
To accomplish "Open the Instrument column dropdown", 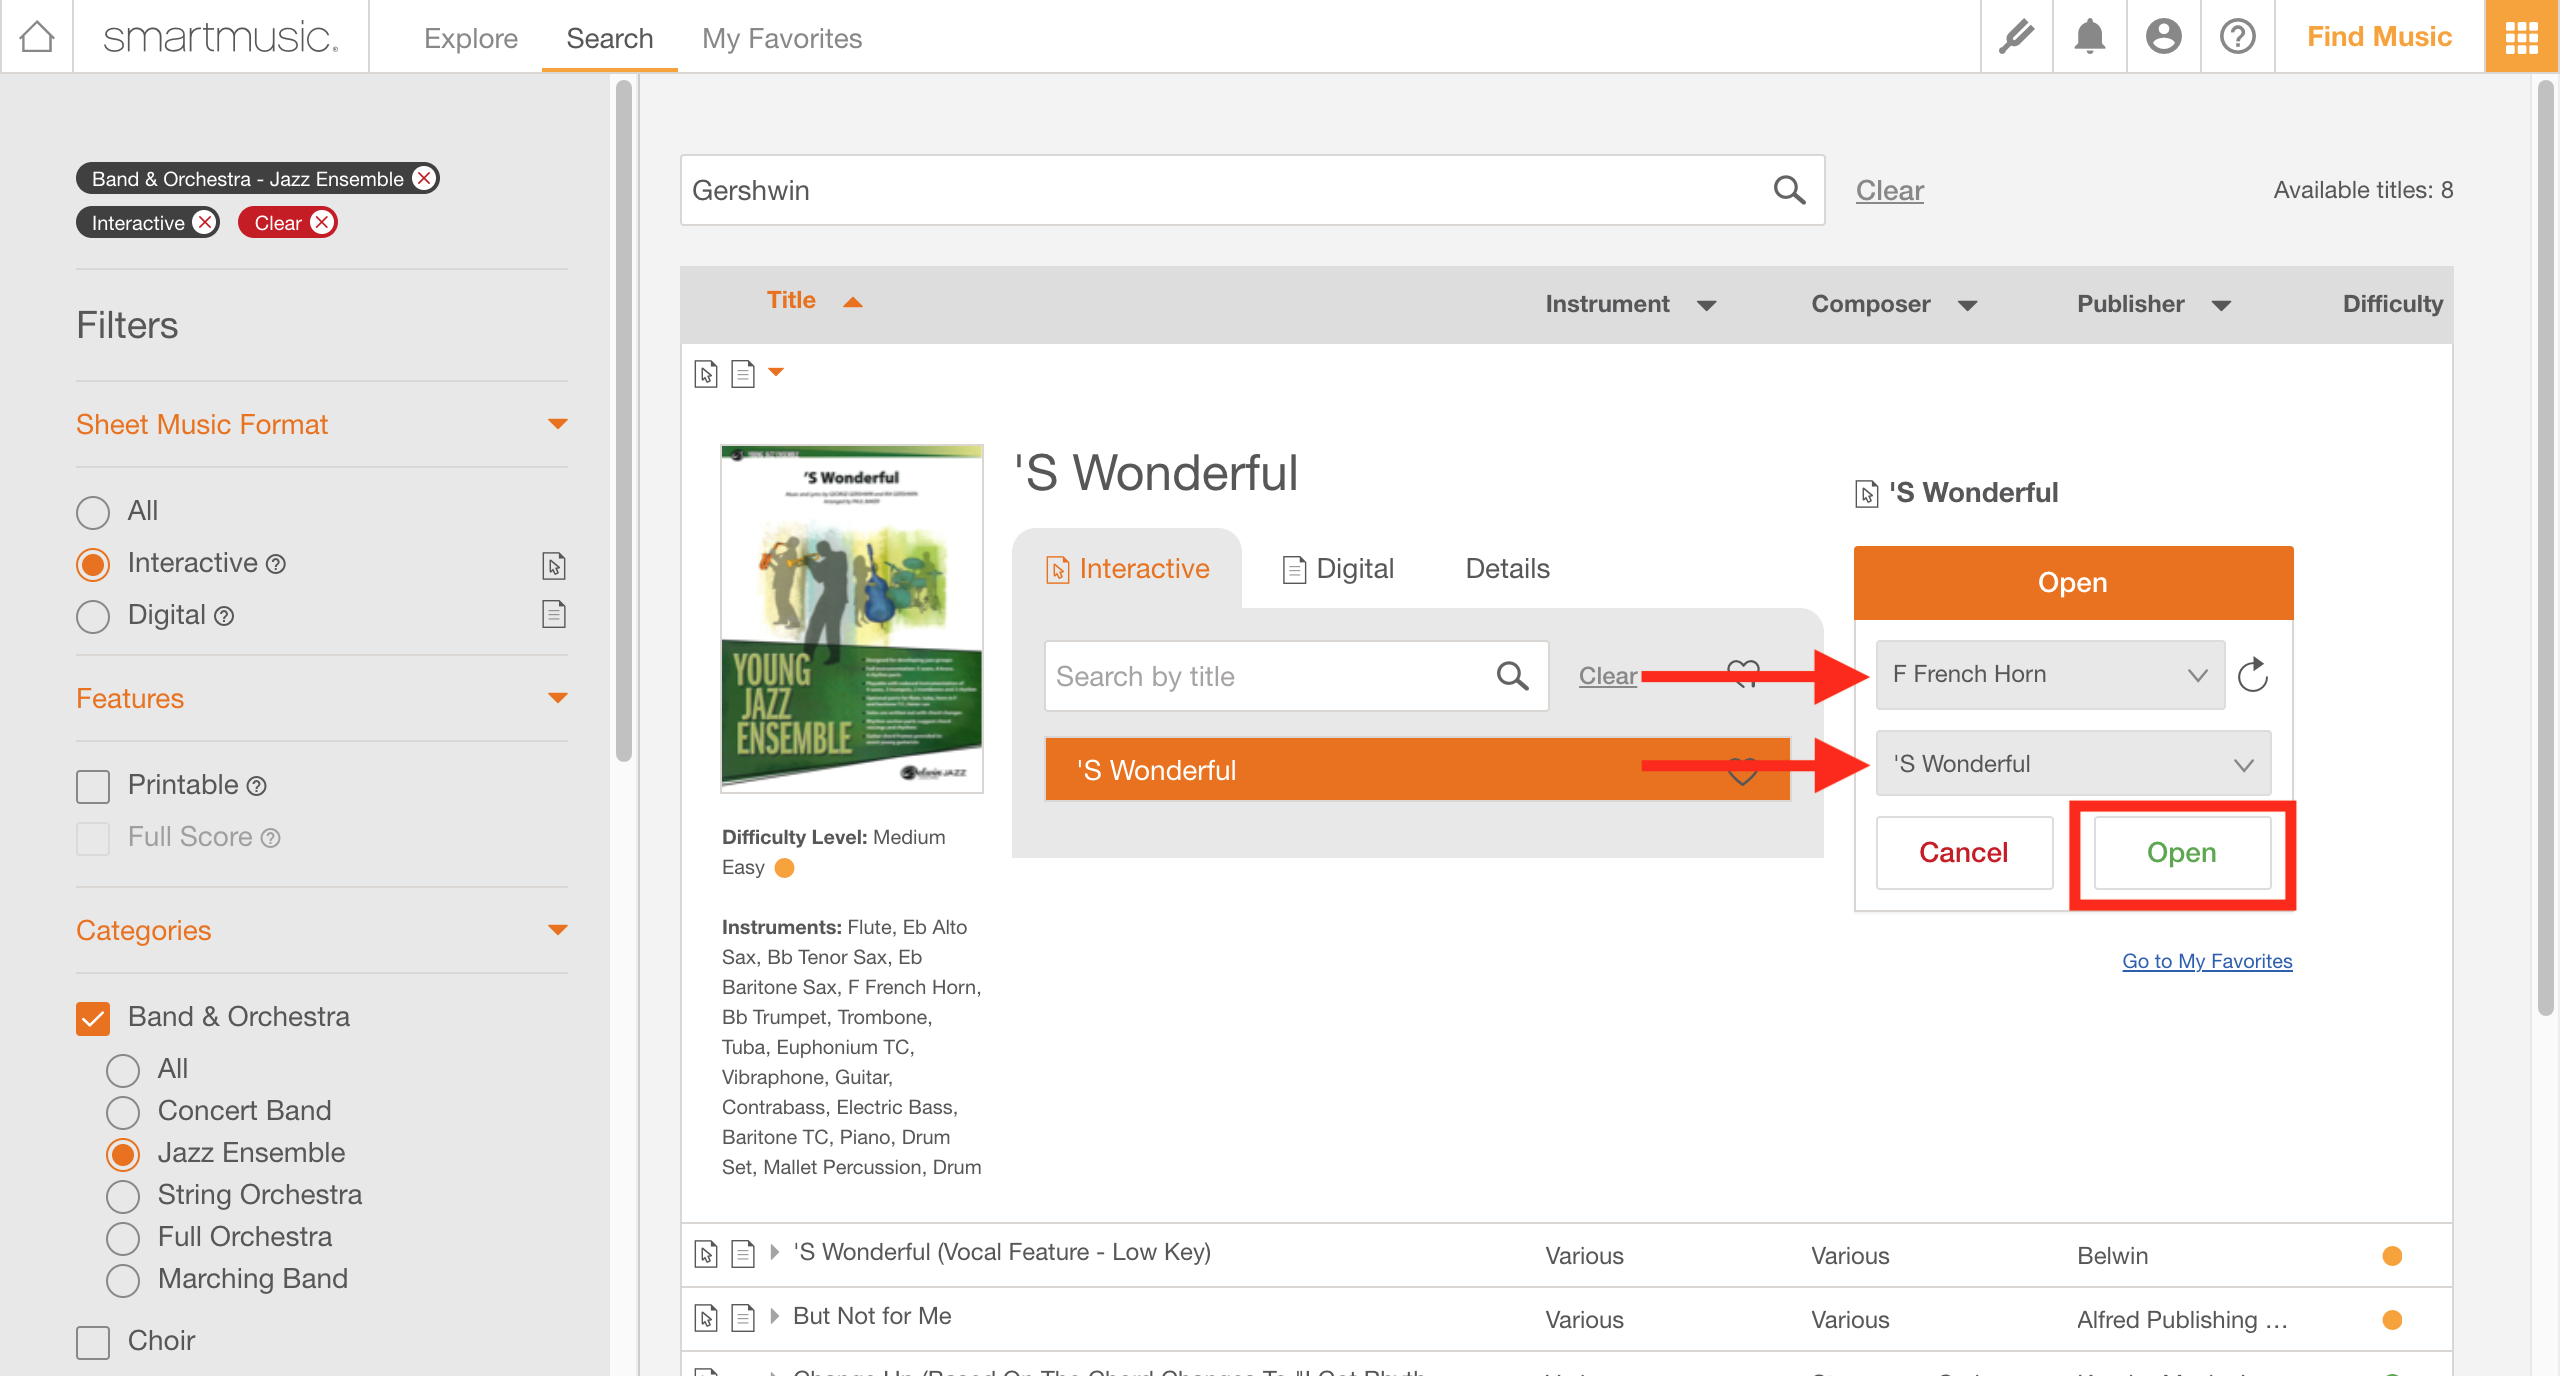I will tap(1706, 305).
